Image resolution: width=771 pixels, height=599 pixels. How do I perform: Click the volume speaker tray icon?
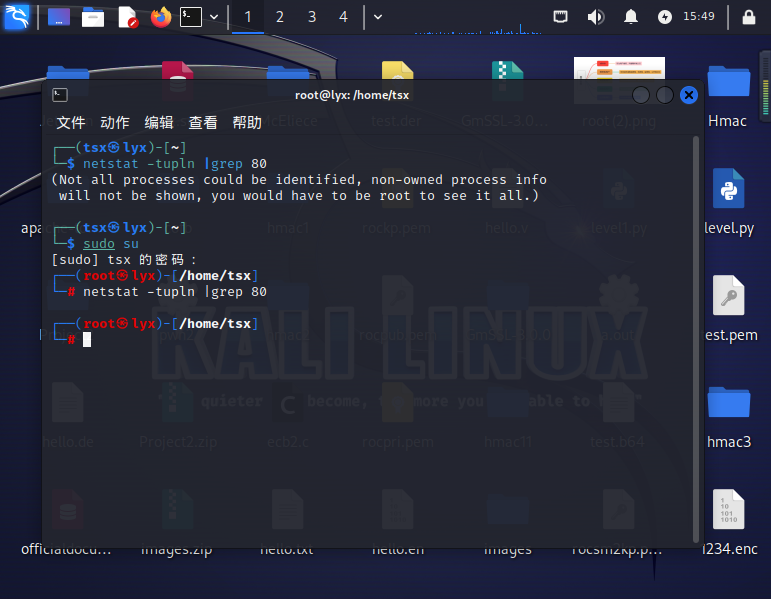click(x=595, y=17)
